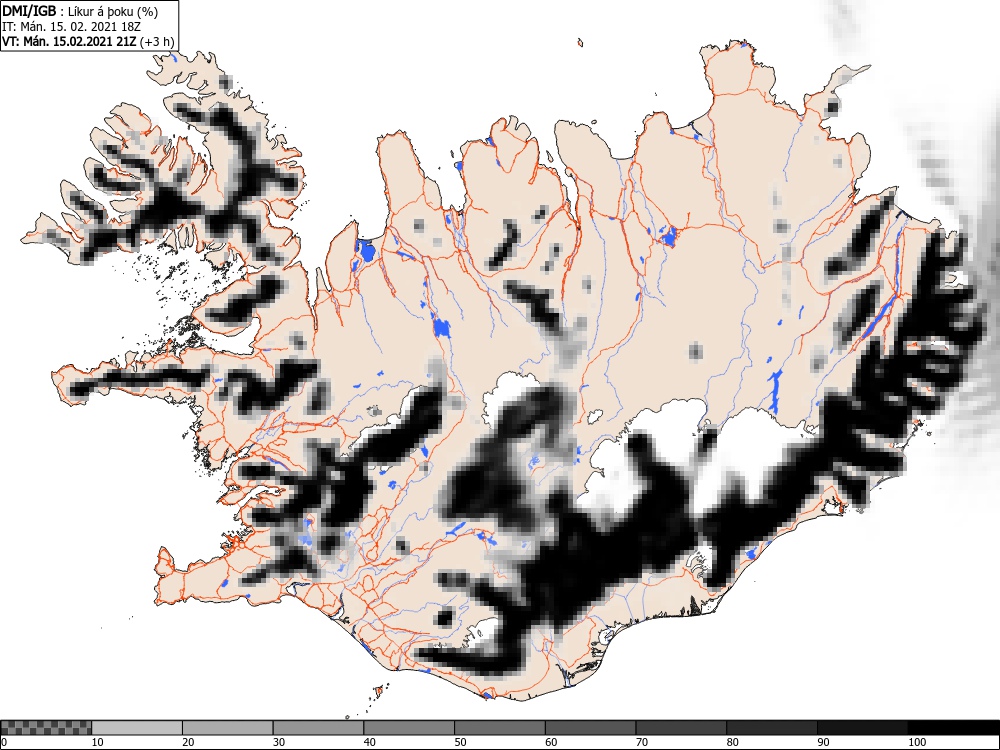Screen dimensions: 1000x750
Task: Click the "80" legend scale label
Action: [732, 742]
